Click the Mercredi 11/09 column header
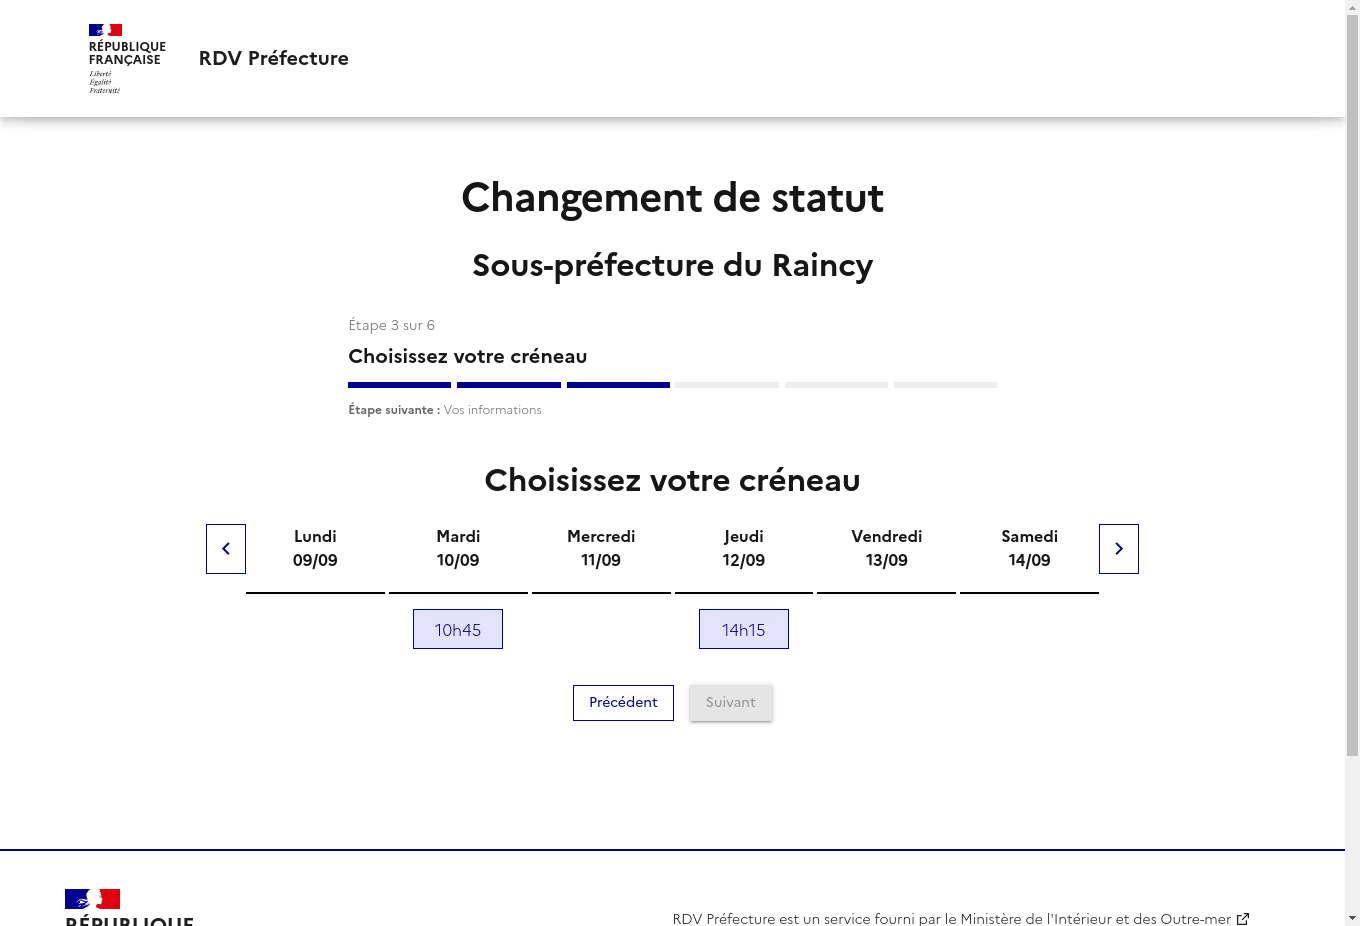 point(601,549)
